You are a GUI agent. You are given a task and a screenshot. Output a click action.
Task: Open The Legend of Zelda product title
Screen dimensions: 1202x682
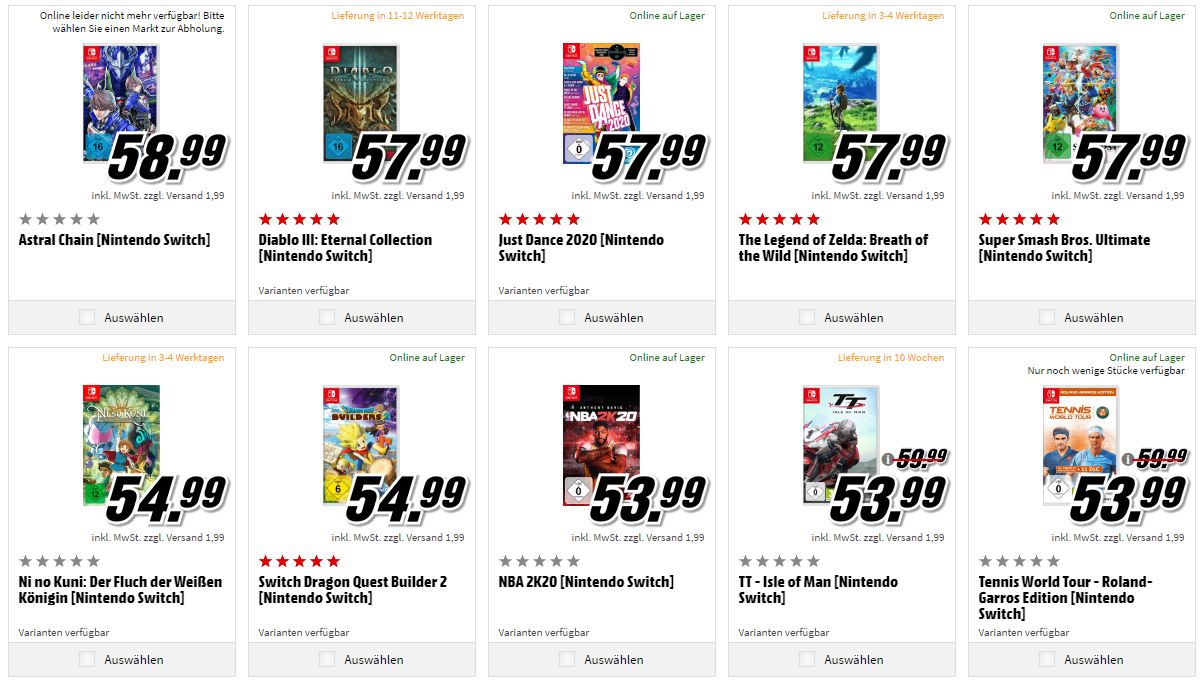point(832,248)
